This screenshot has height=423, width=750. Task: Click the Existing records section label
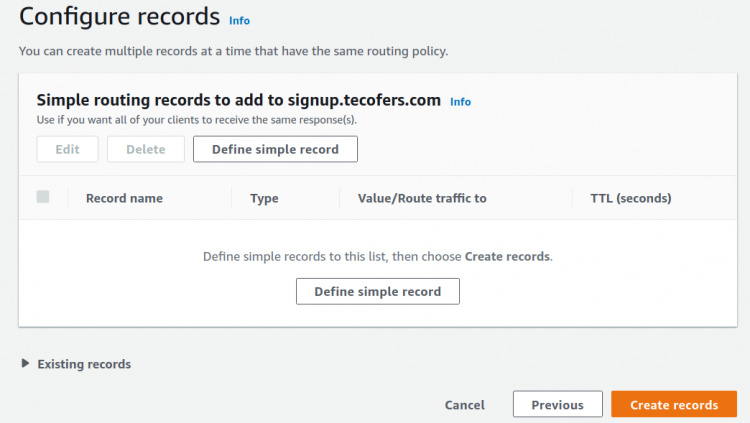(x=84, y=364)
